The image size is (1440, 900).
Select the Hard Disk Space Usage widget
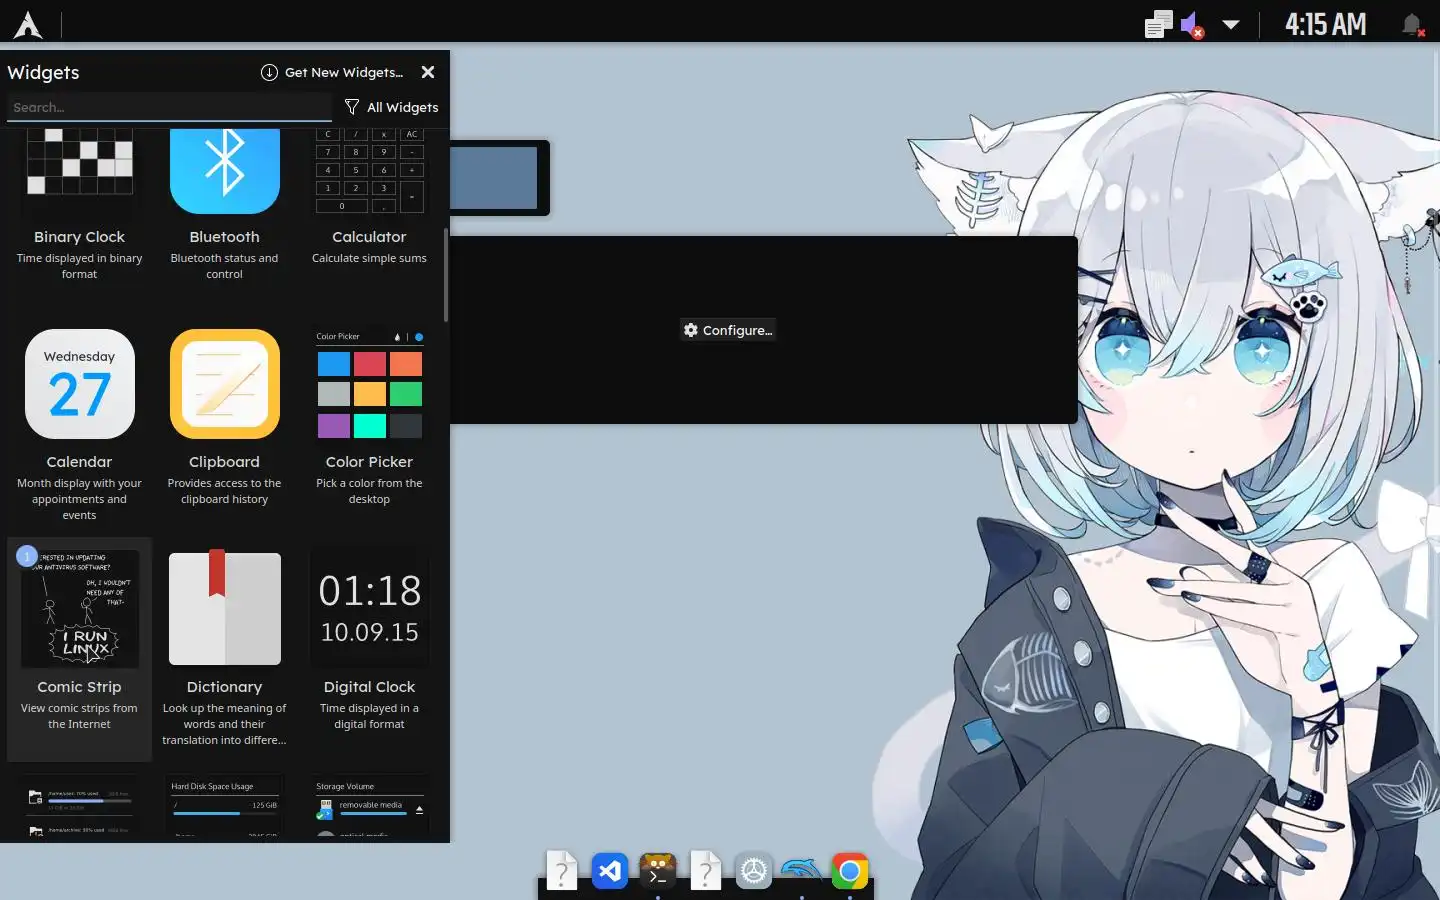225,805
